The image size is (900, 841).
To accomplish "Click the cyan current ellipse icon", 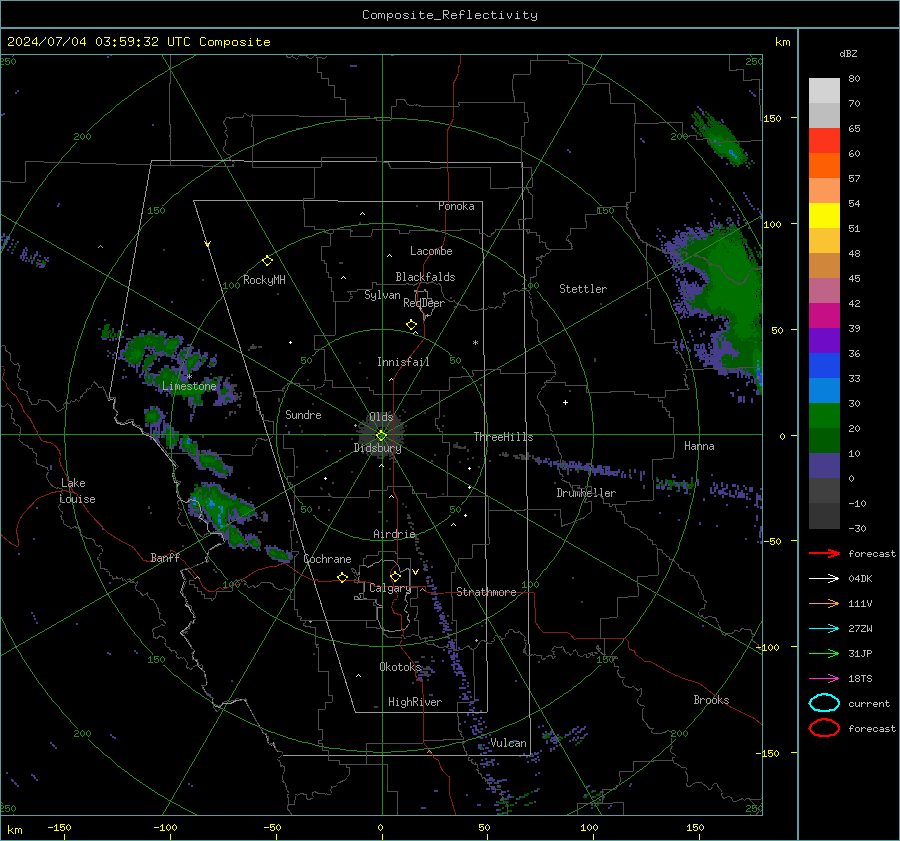I will 824,703.
